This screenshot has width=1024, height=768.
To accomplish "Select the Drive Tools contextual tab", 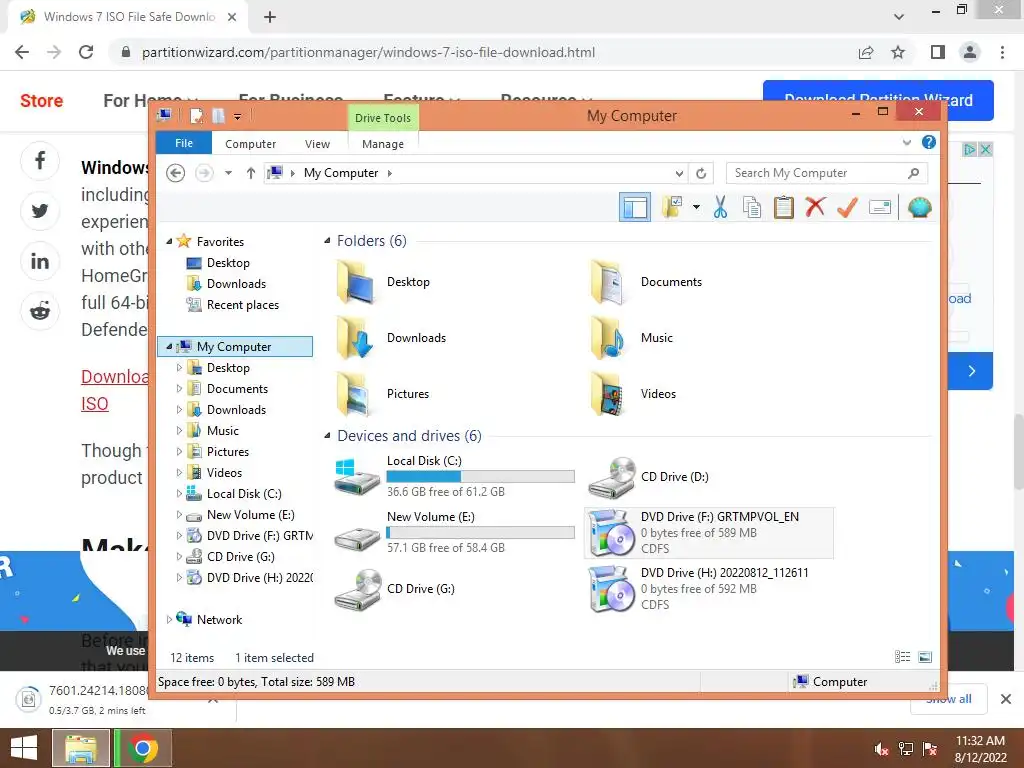I will pyautogui.click(x=383, y=118).
